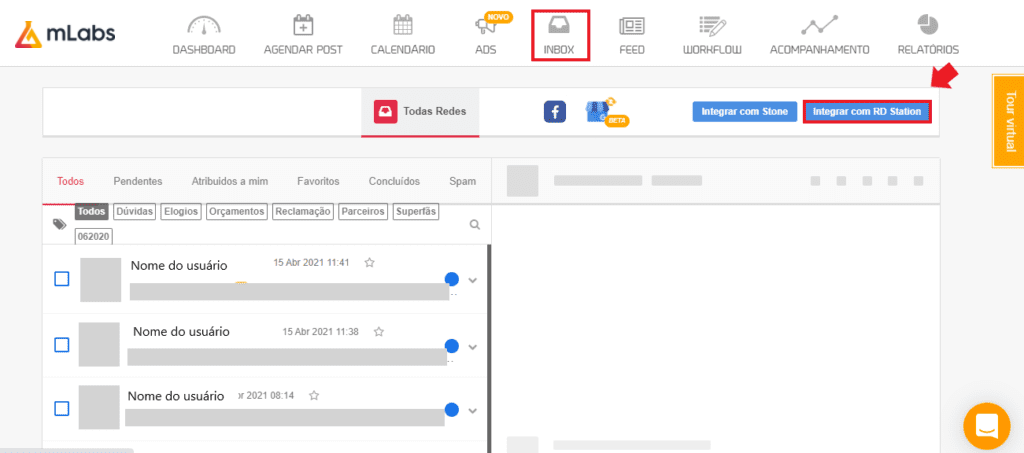Filter by the Elogios tag

pos(181,211)
